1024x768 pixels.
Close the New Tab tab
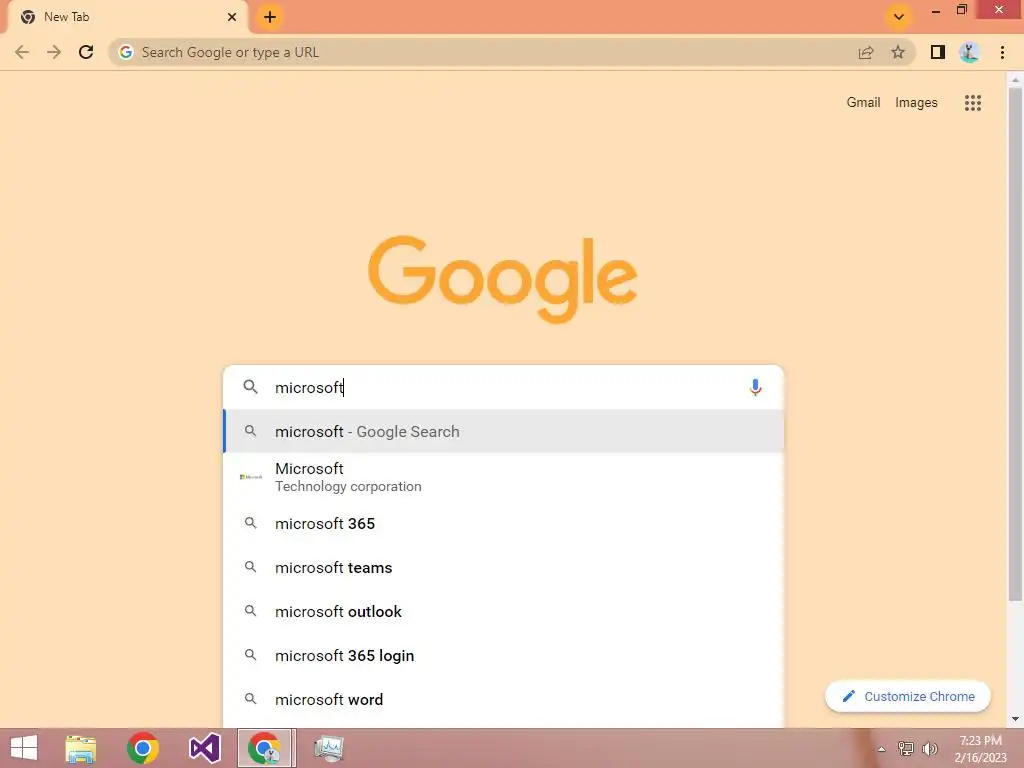tap(232, 17)
